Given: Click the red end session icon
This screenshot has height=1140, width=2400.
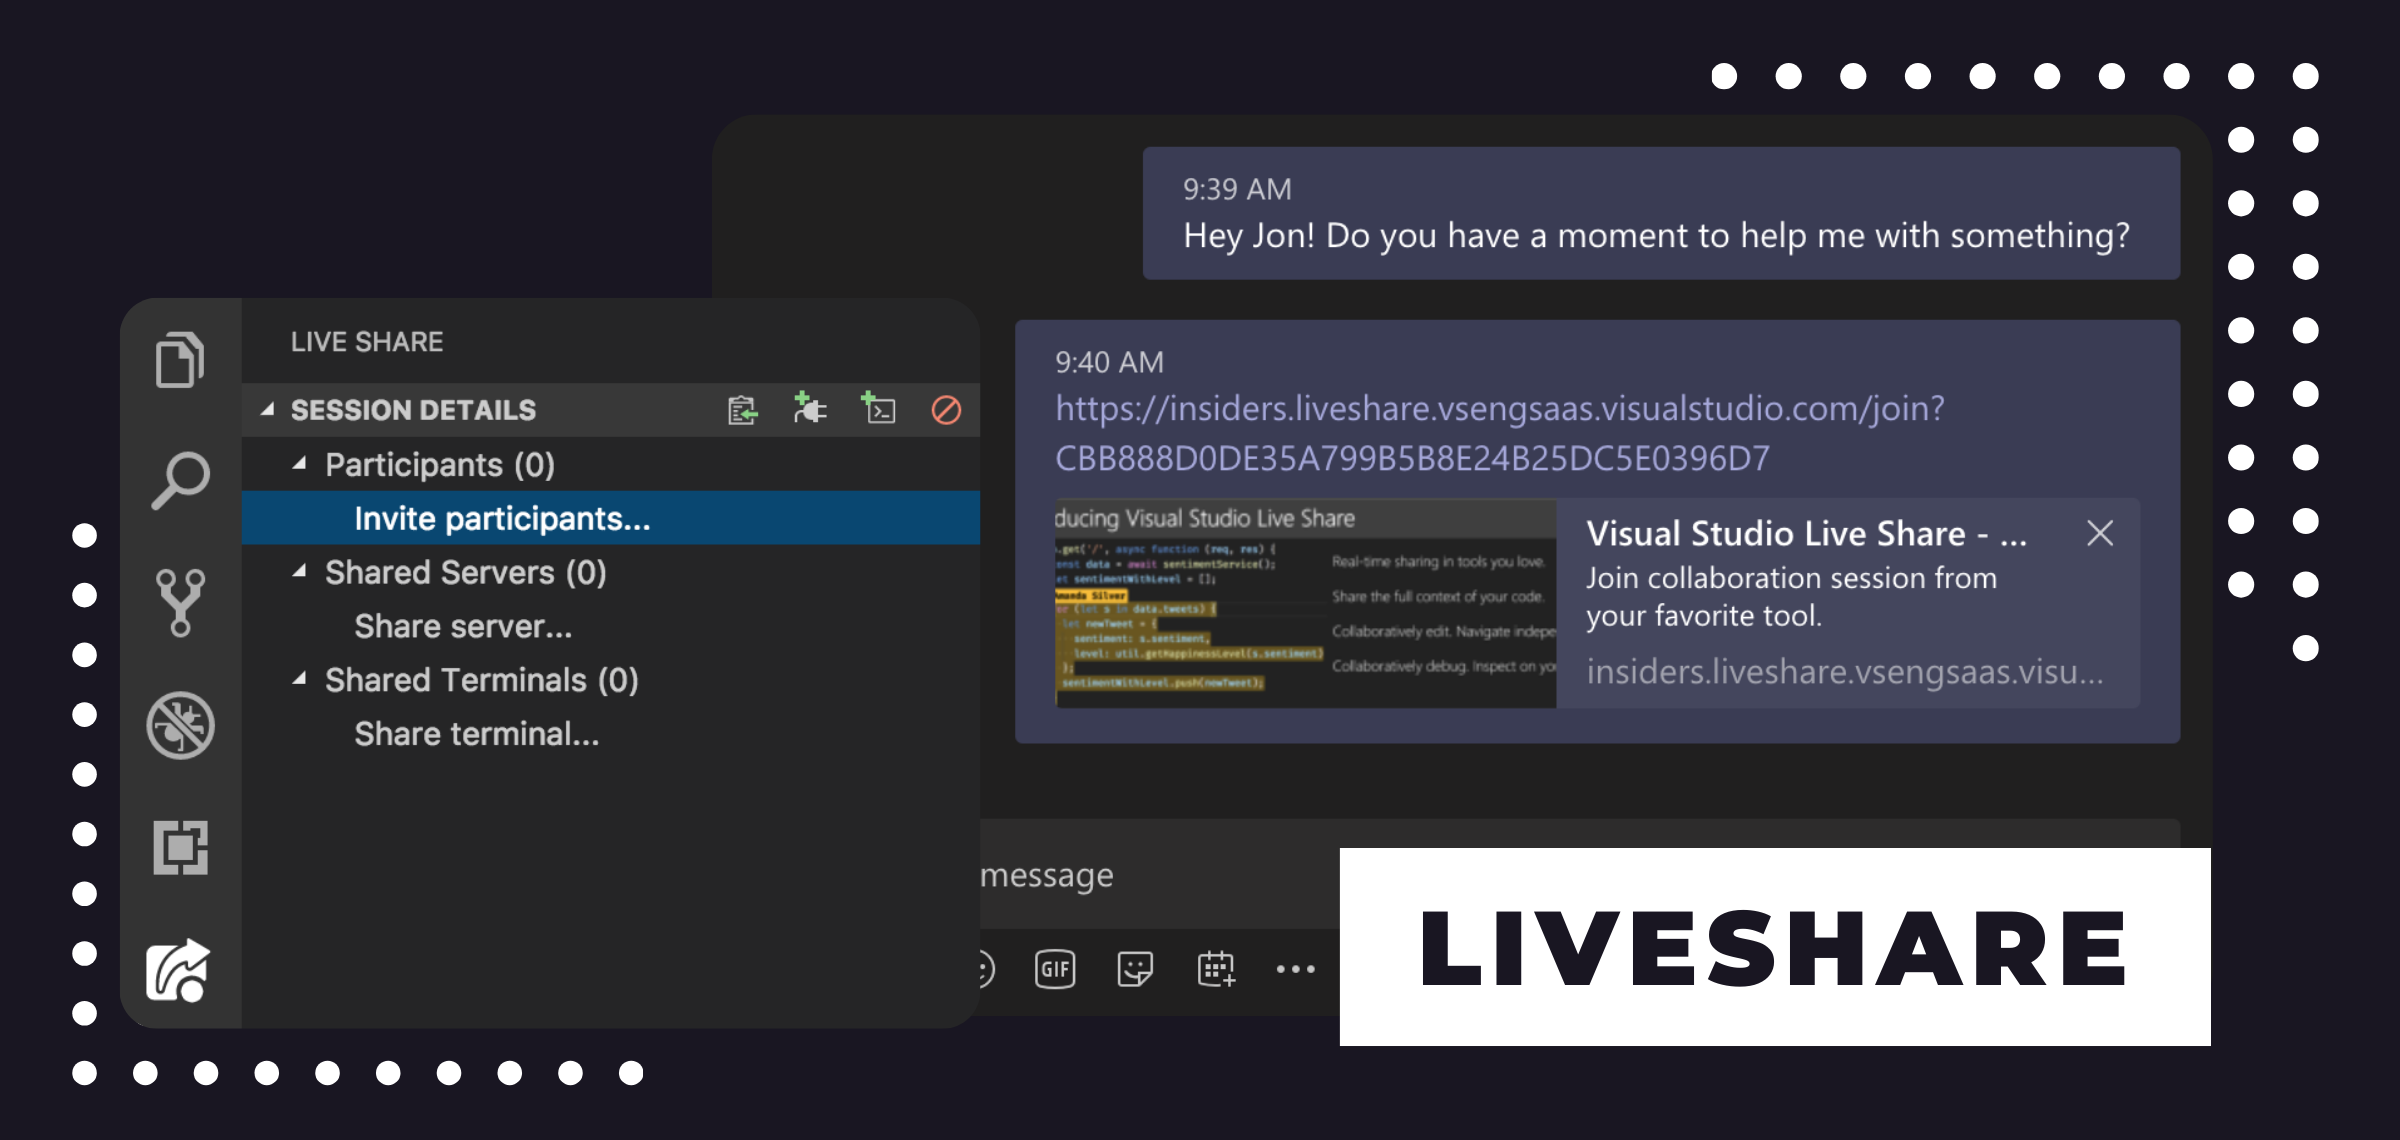Looking at the screenshot, I should pos(946,410).
